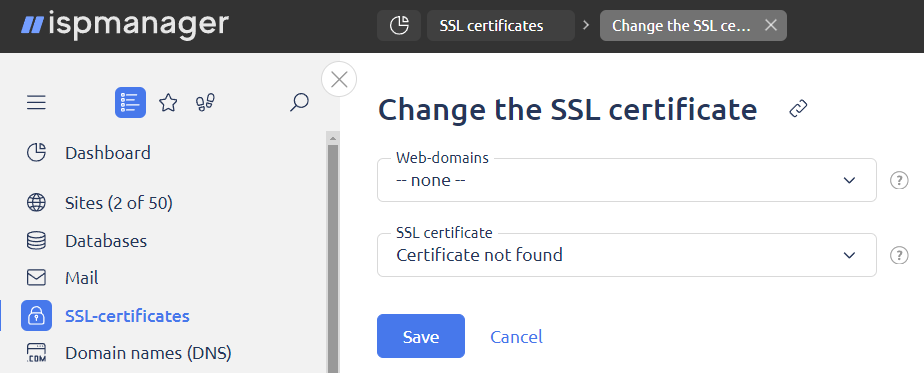Screen dimensions: 924x373
Task: Click the envelope icon next to Mail
Action: pos(37,278)
